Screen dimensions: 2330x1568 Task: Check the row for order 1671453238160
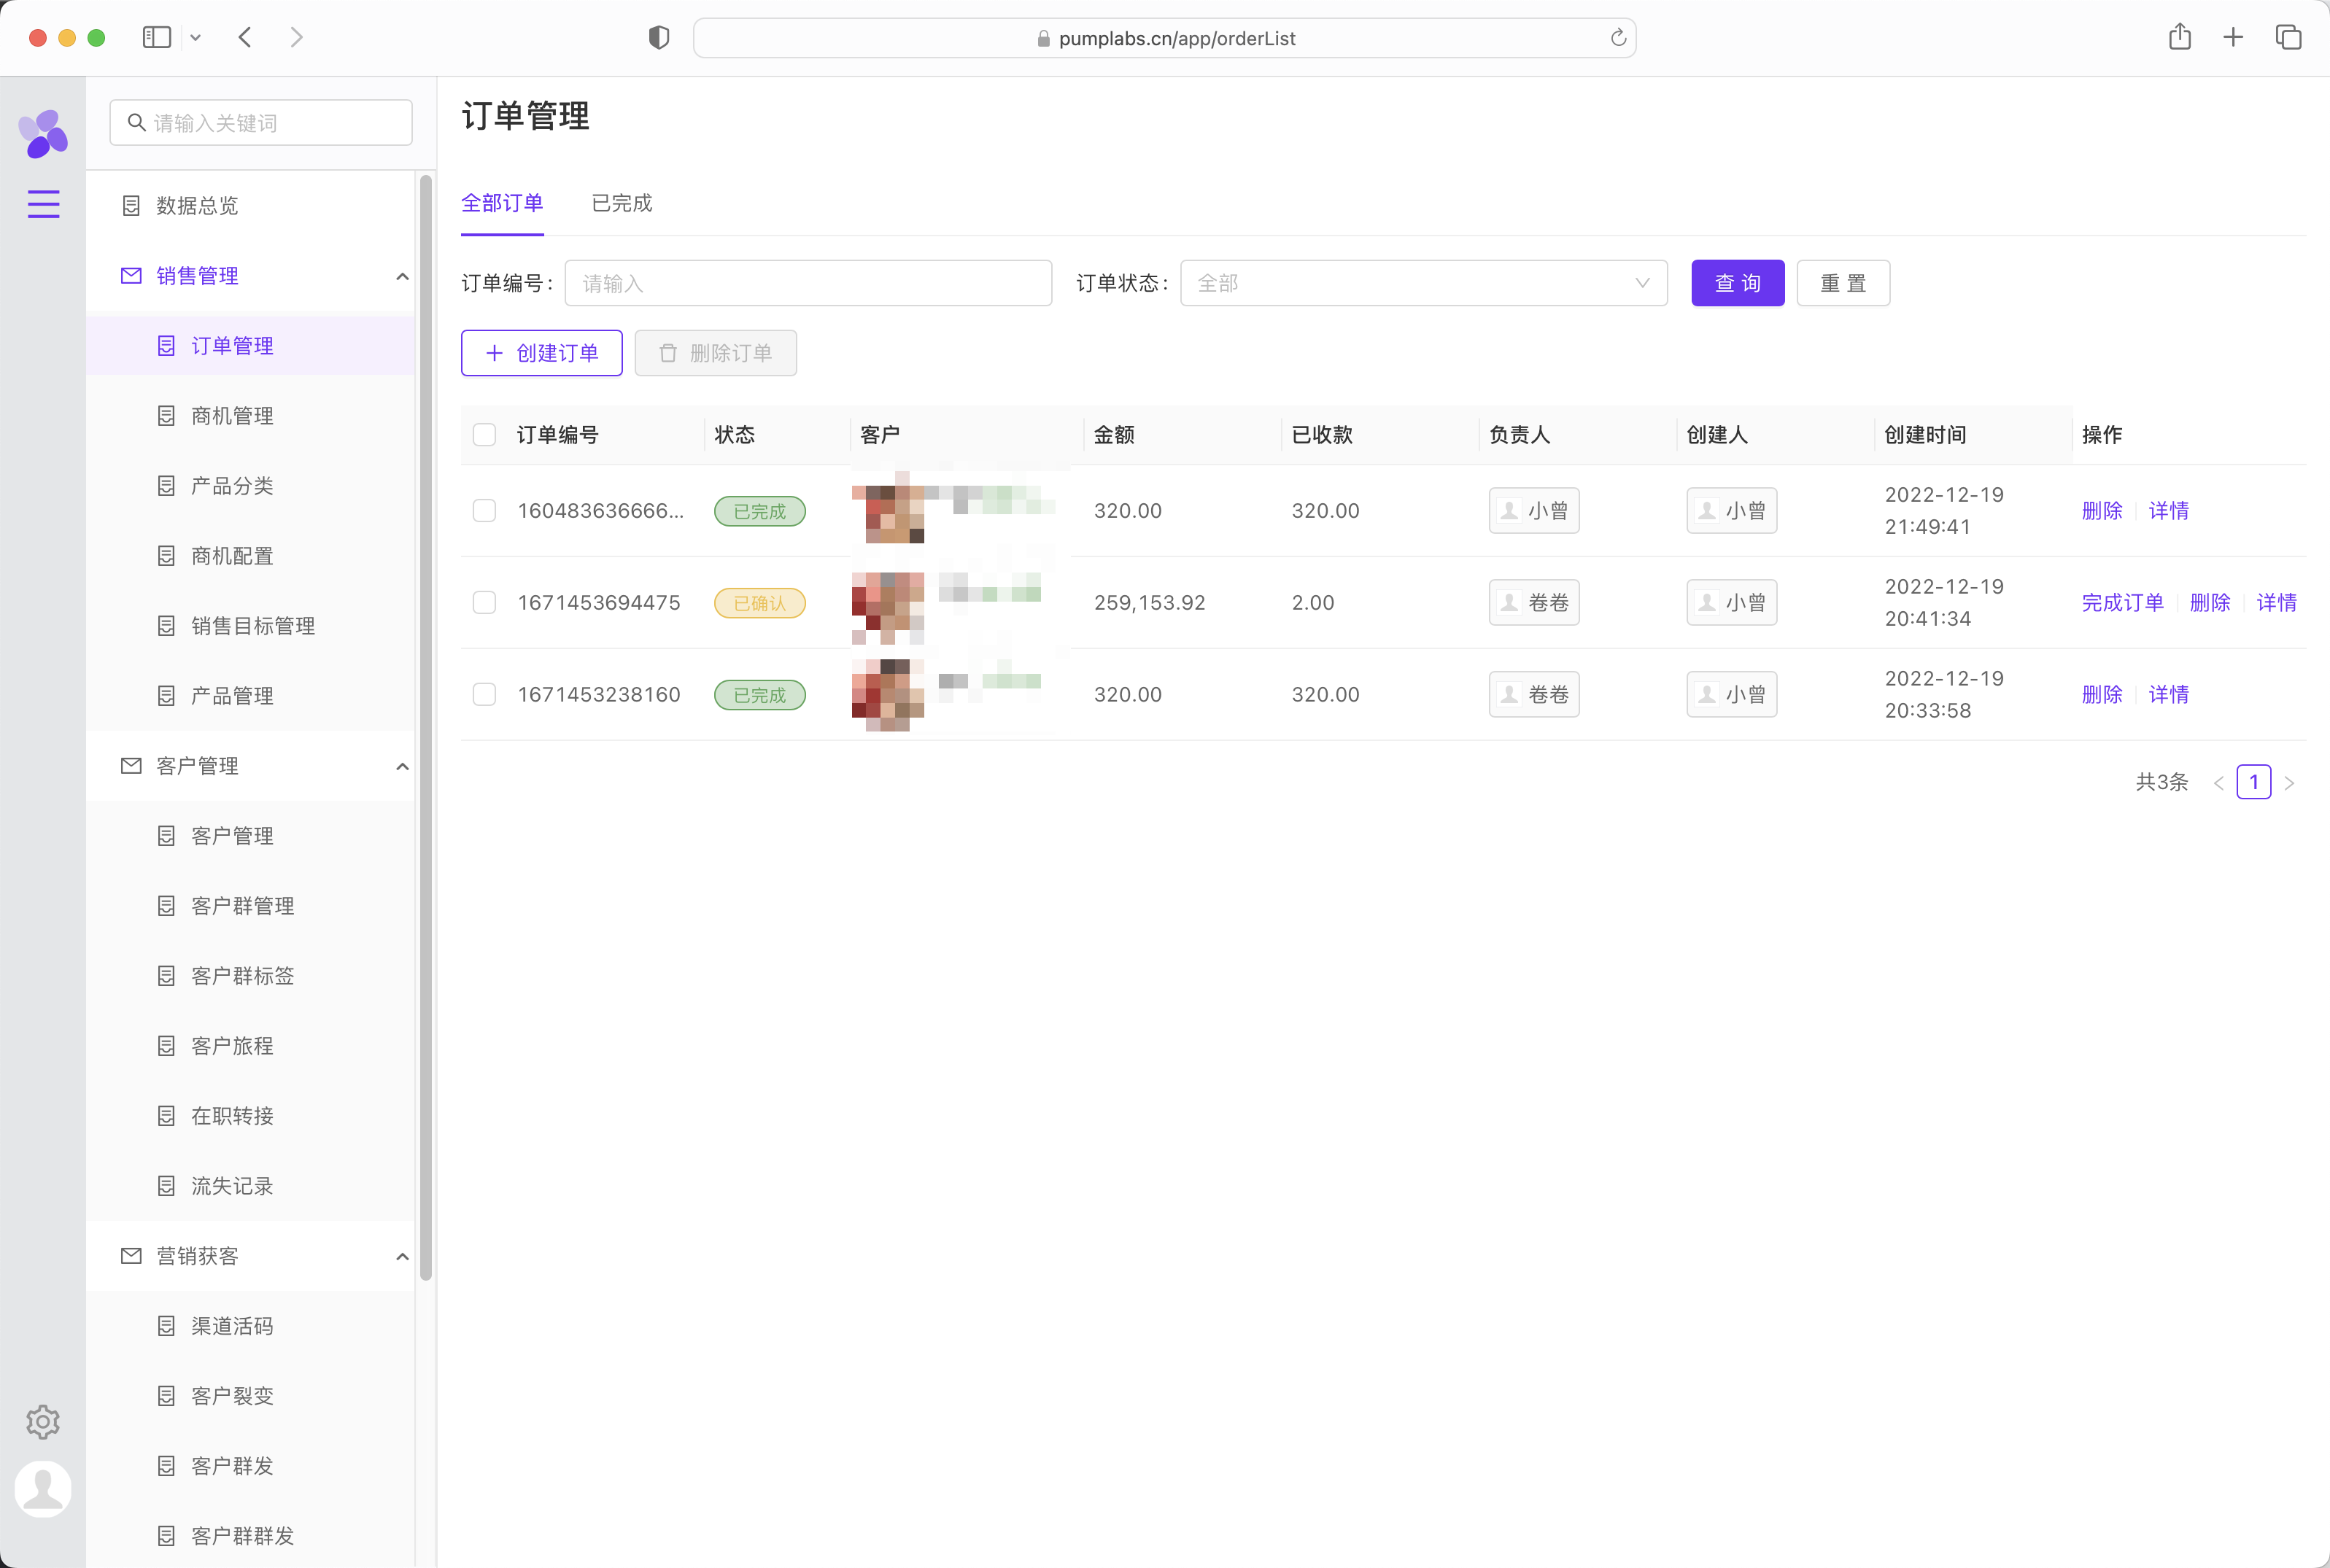point(484,695)
